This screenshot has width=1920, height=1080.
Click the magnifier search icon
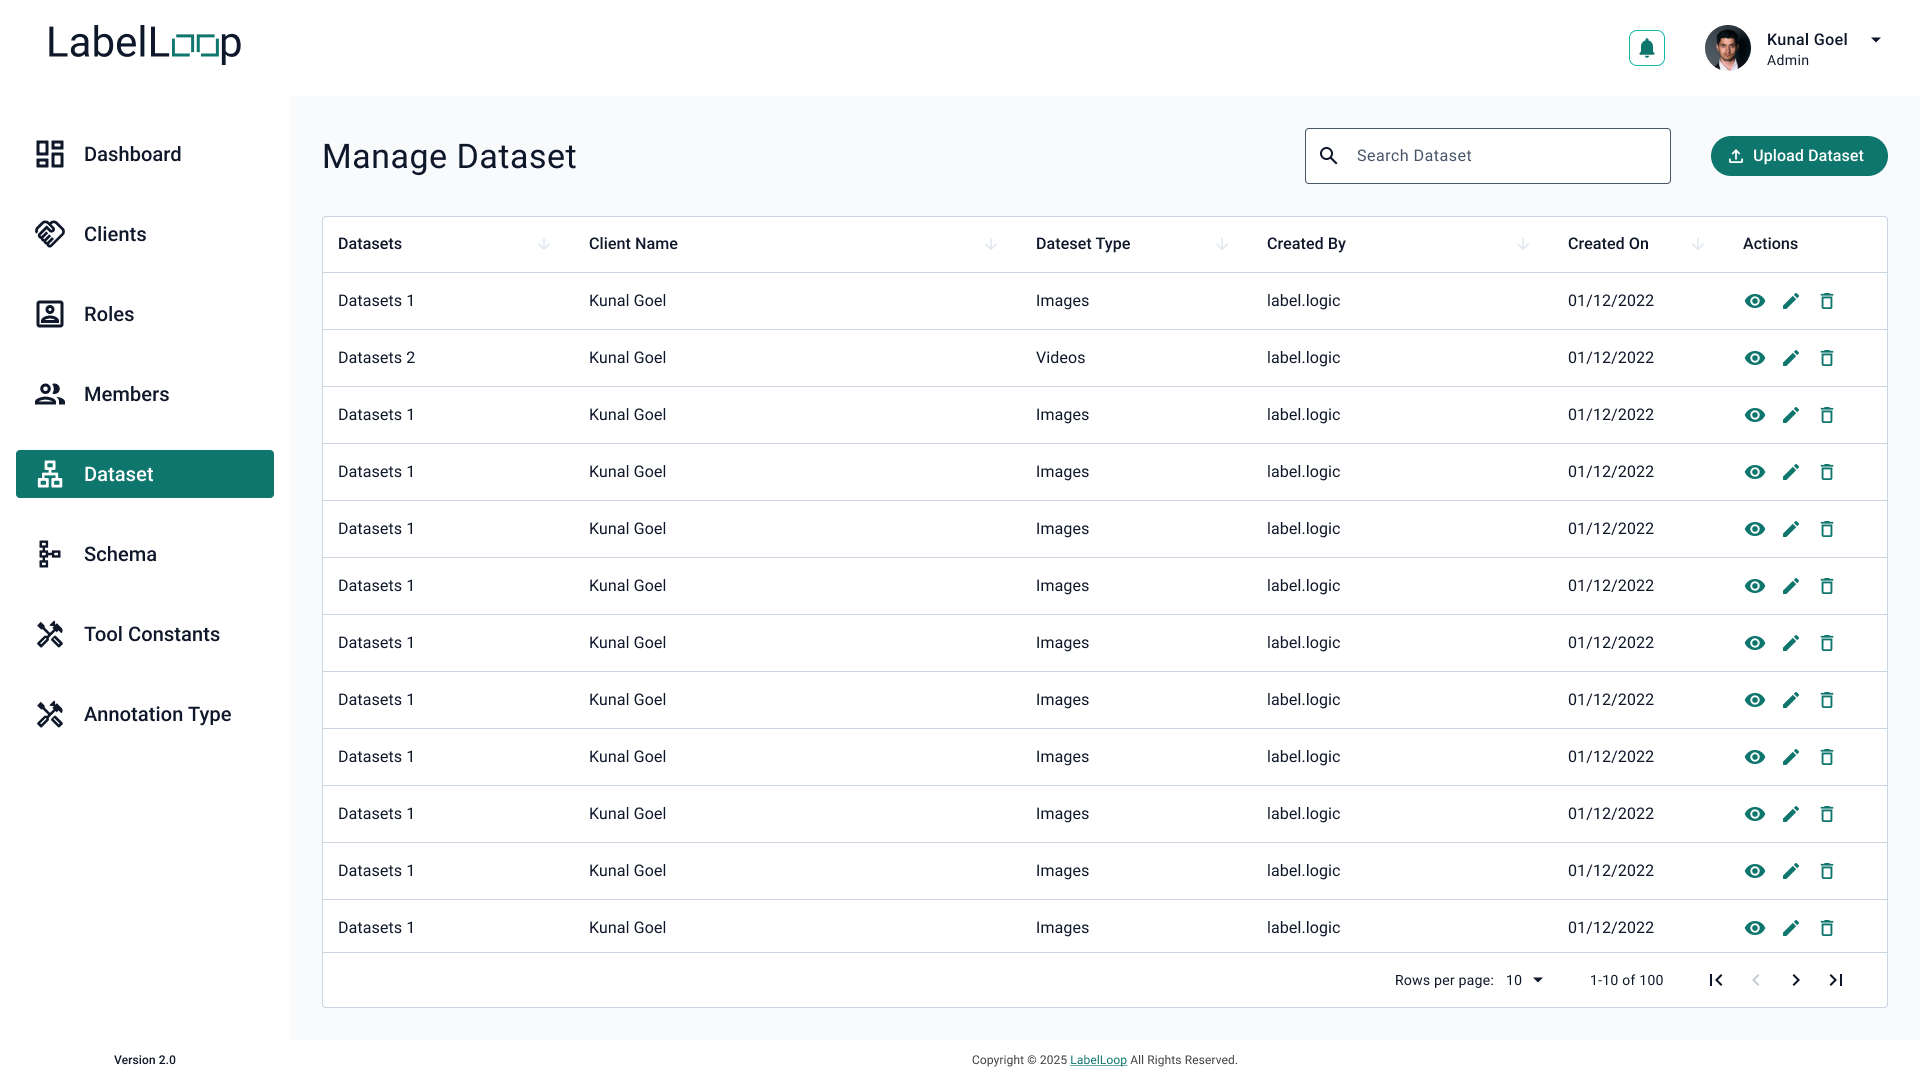[x=1328, y=156]
